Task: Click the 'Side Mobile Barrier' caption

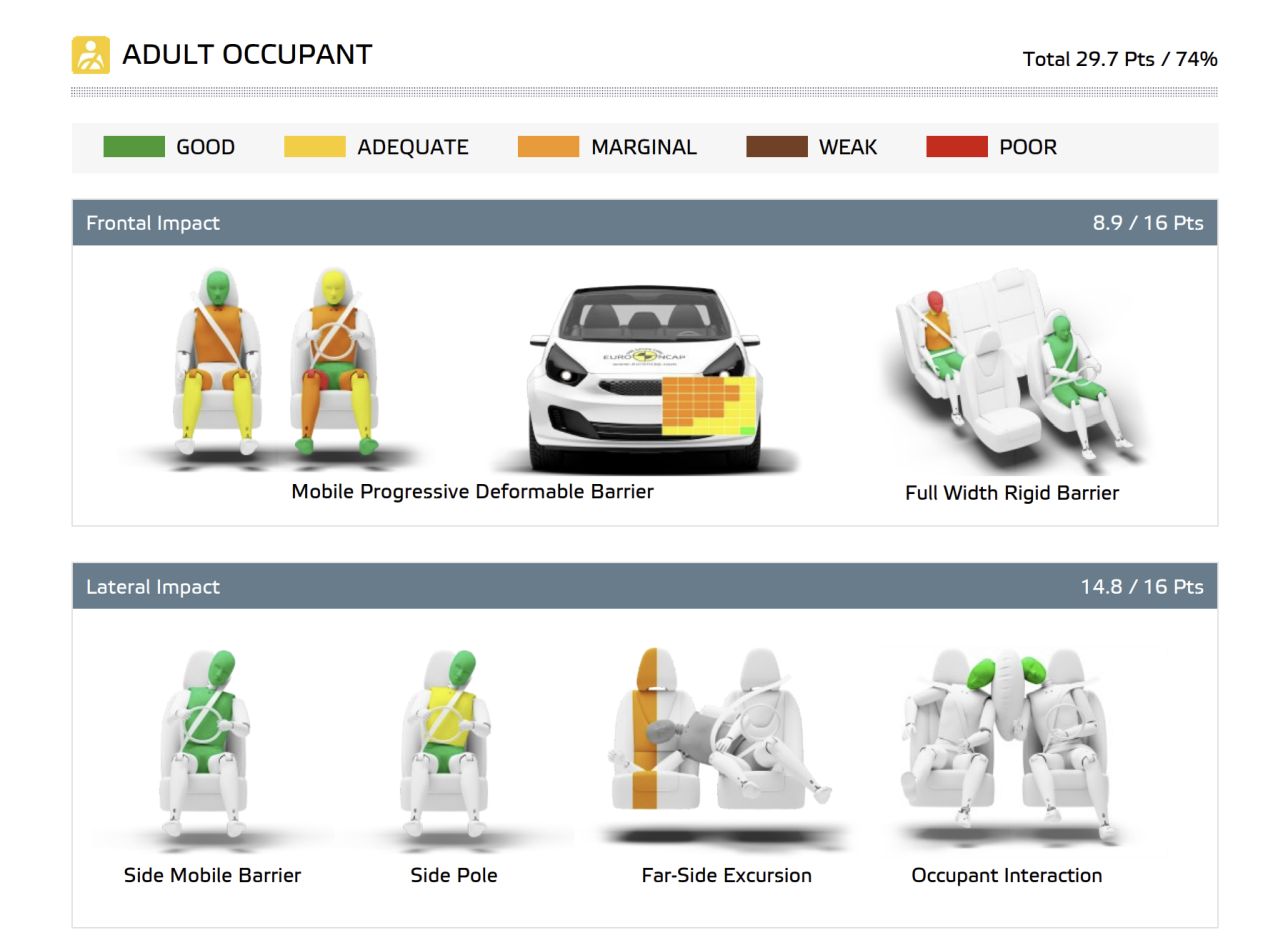Action: (x=212, y=875)
